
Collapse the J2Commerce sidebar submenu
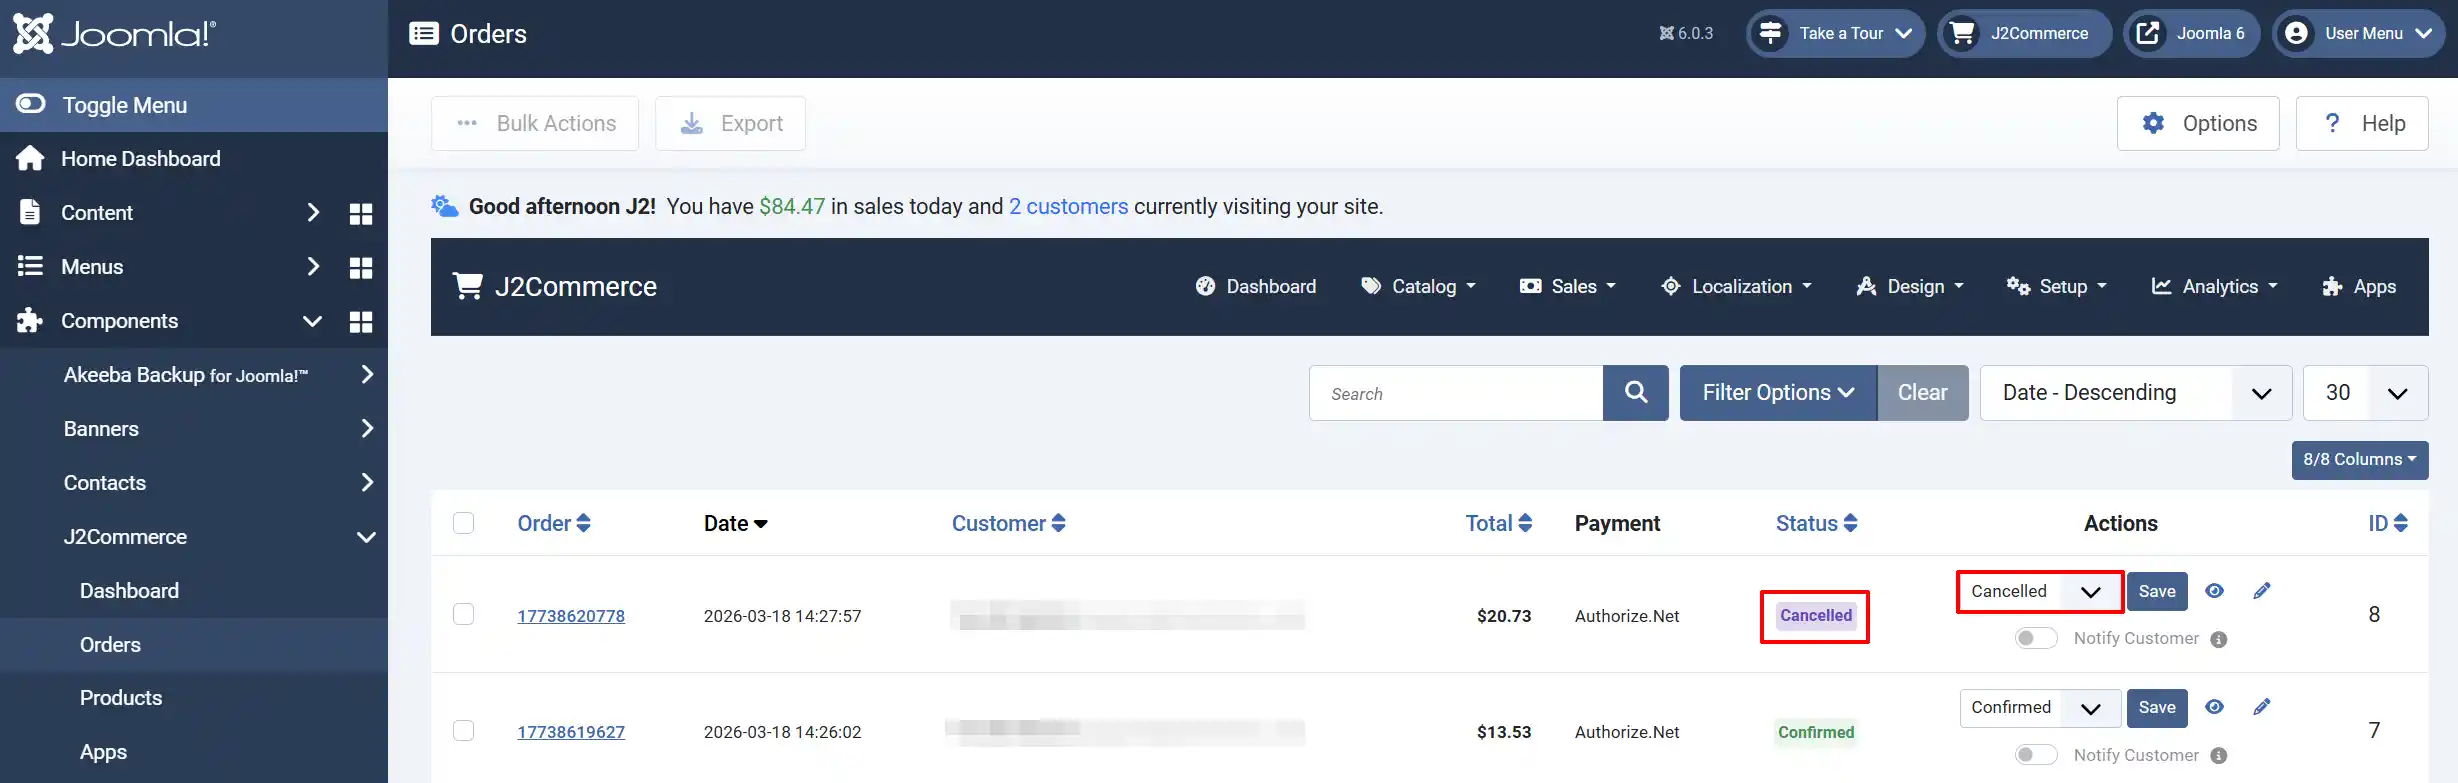point(367,537)
